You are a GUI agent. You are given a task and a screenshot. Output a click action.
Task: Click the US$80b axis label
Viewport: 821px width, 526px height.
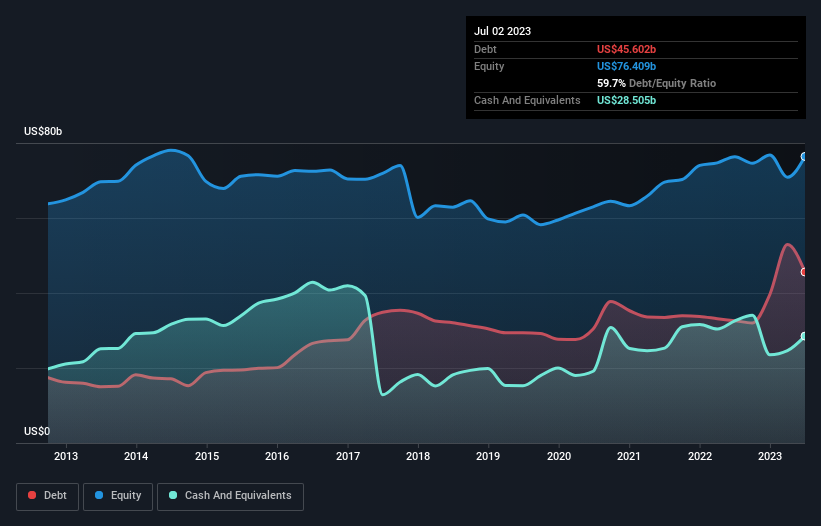click(43, 131)
